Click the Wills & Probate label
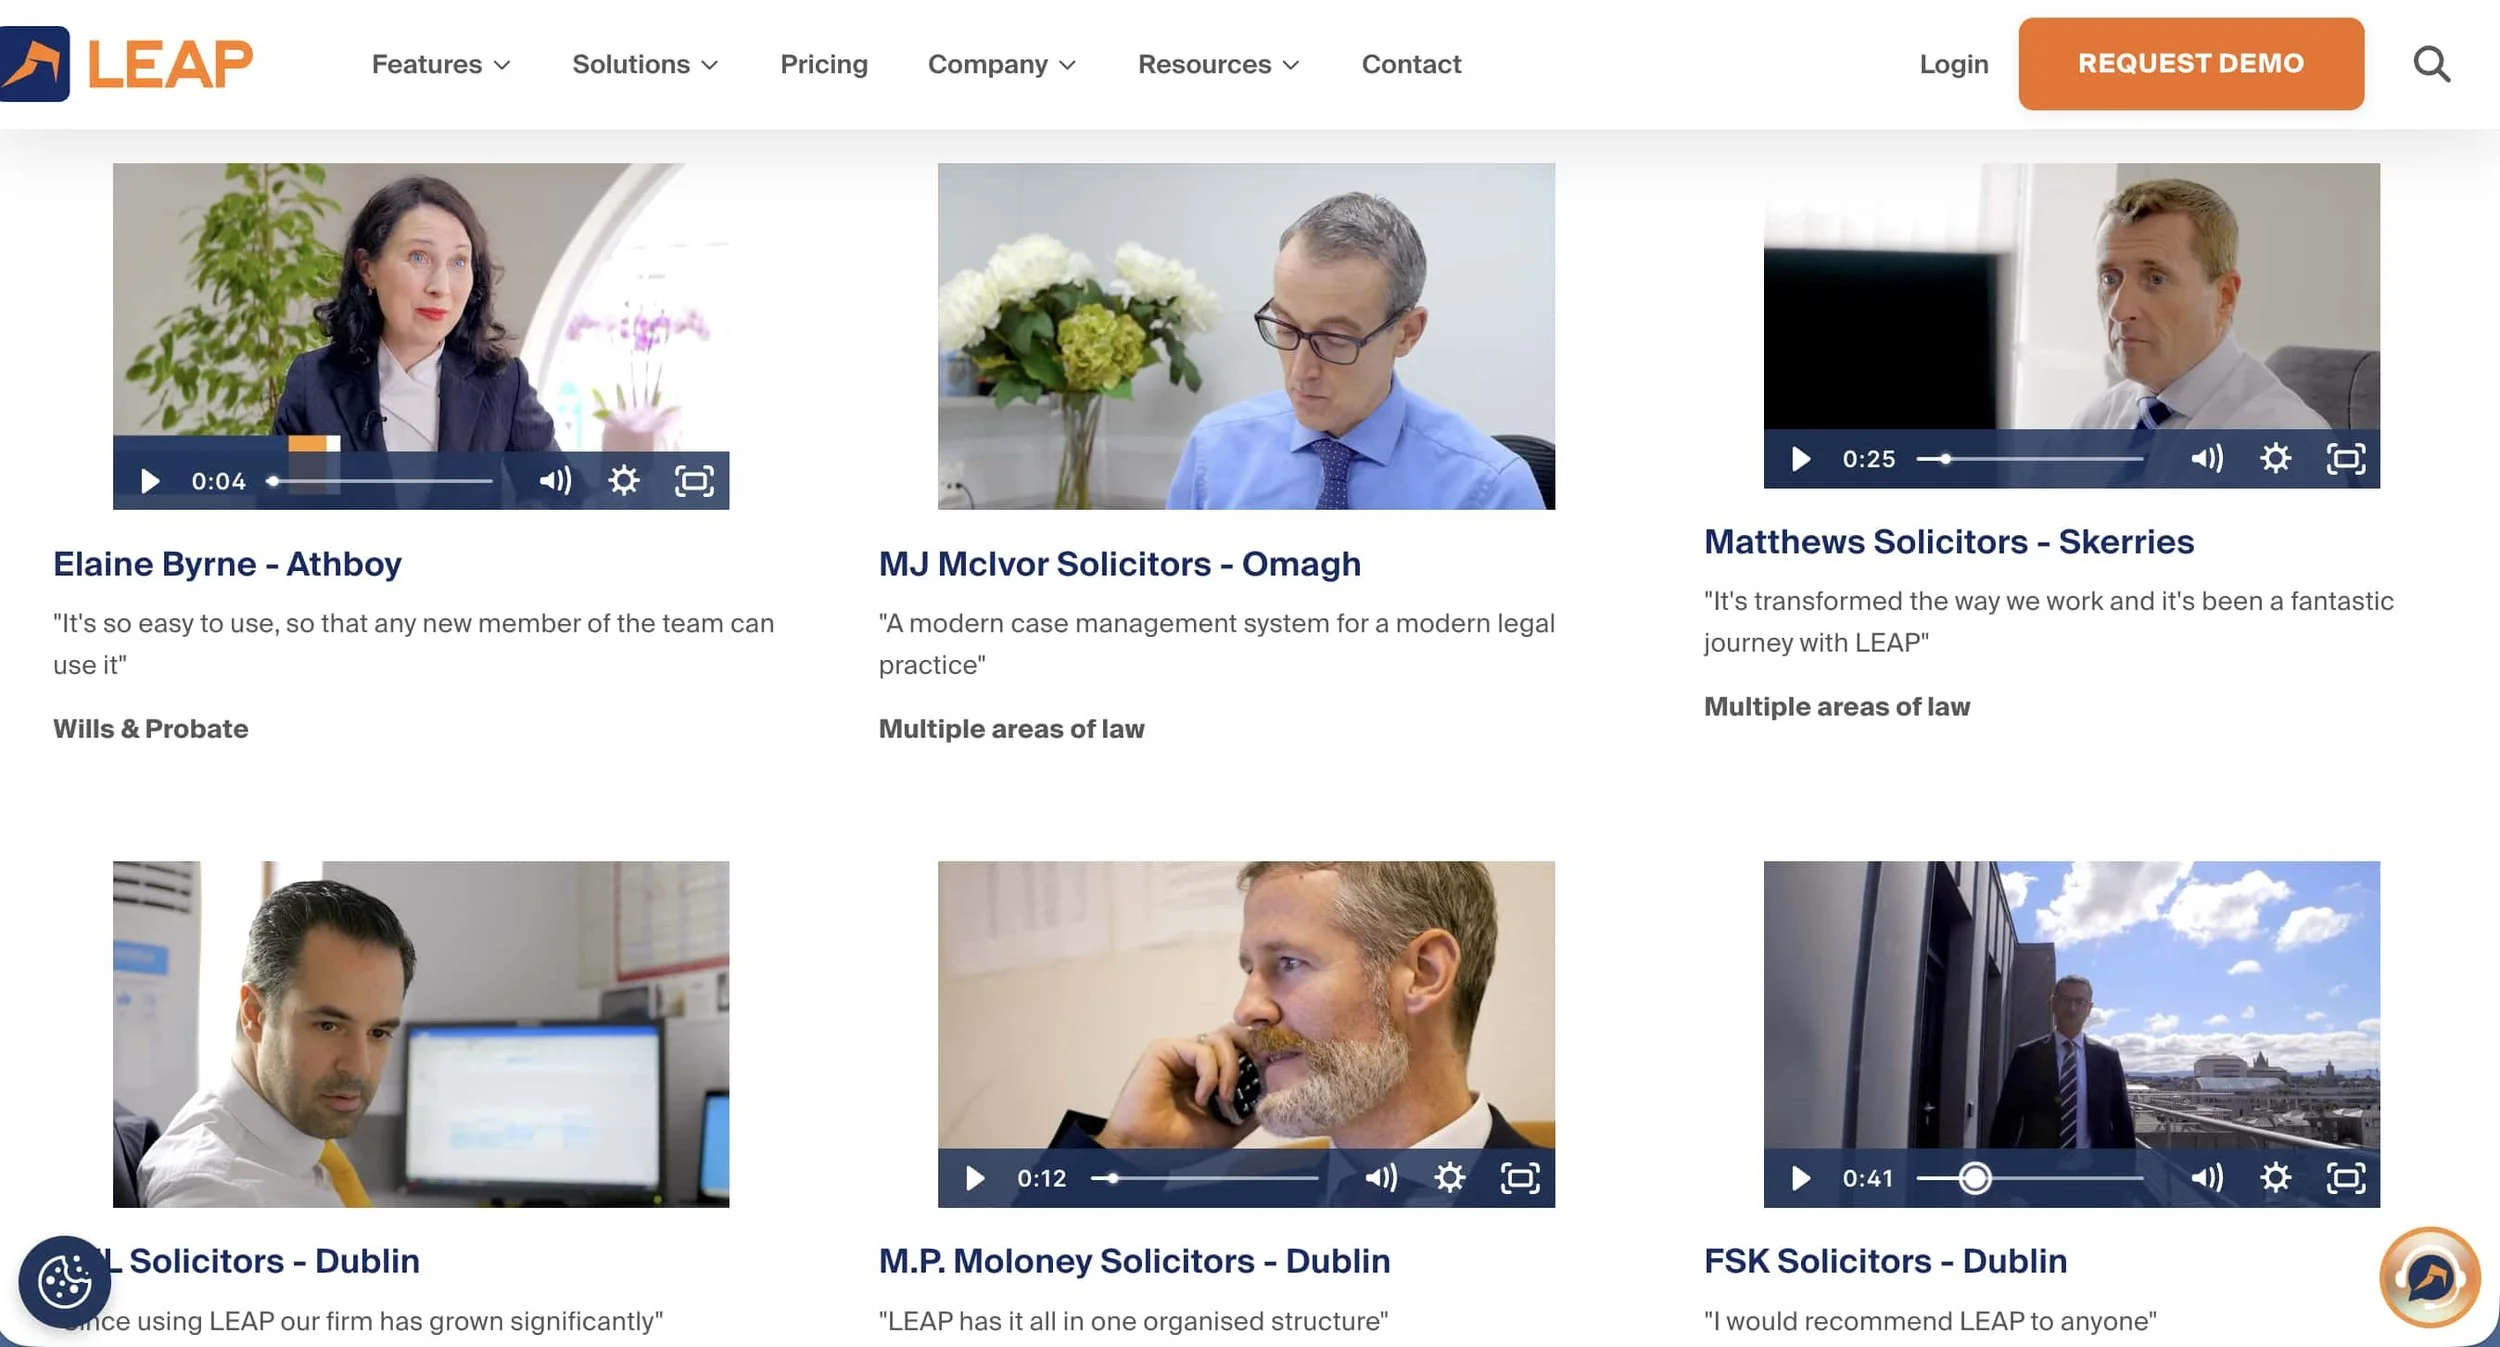The height and width of the screenshot is (1347, 2500). pyautogui.click(x=151, y=729)
